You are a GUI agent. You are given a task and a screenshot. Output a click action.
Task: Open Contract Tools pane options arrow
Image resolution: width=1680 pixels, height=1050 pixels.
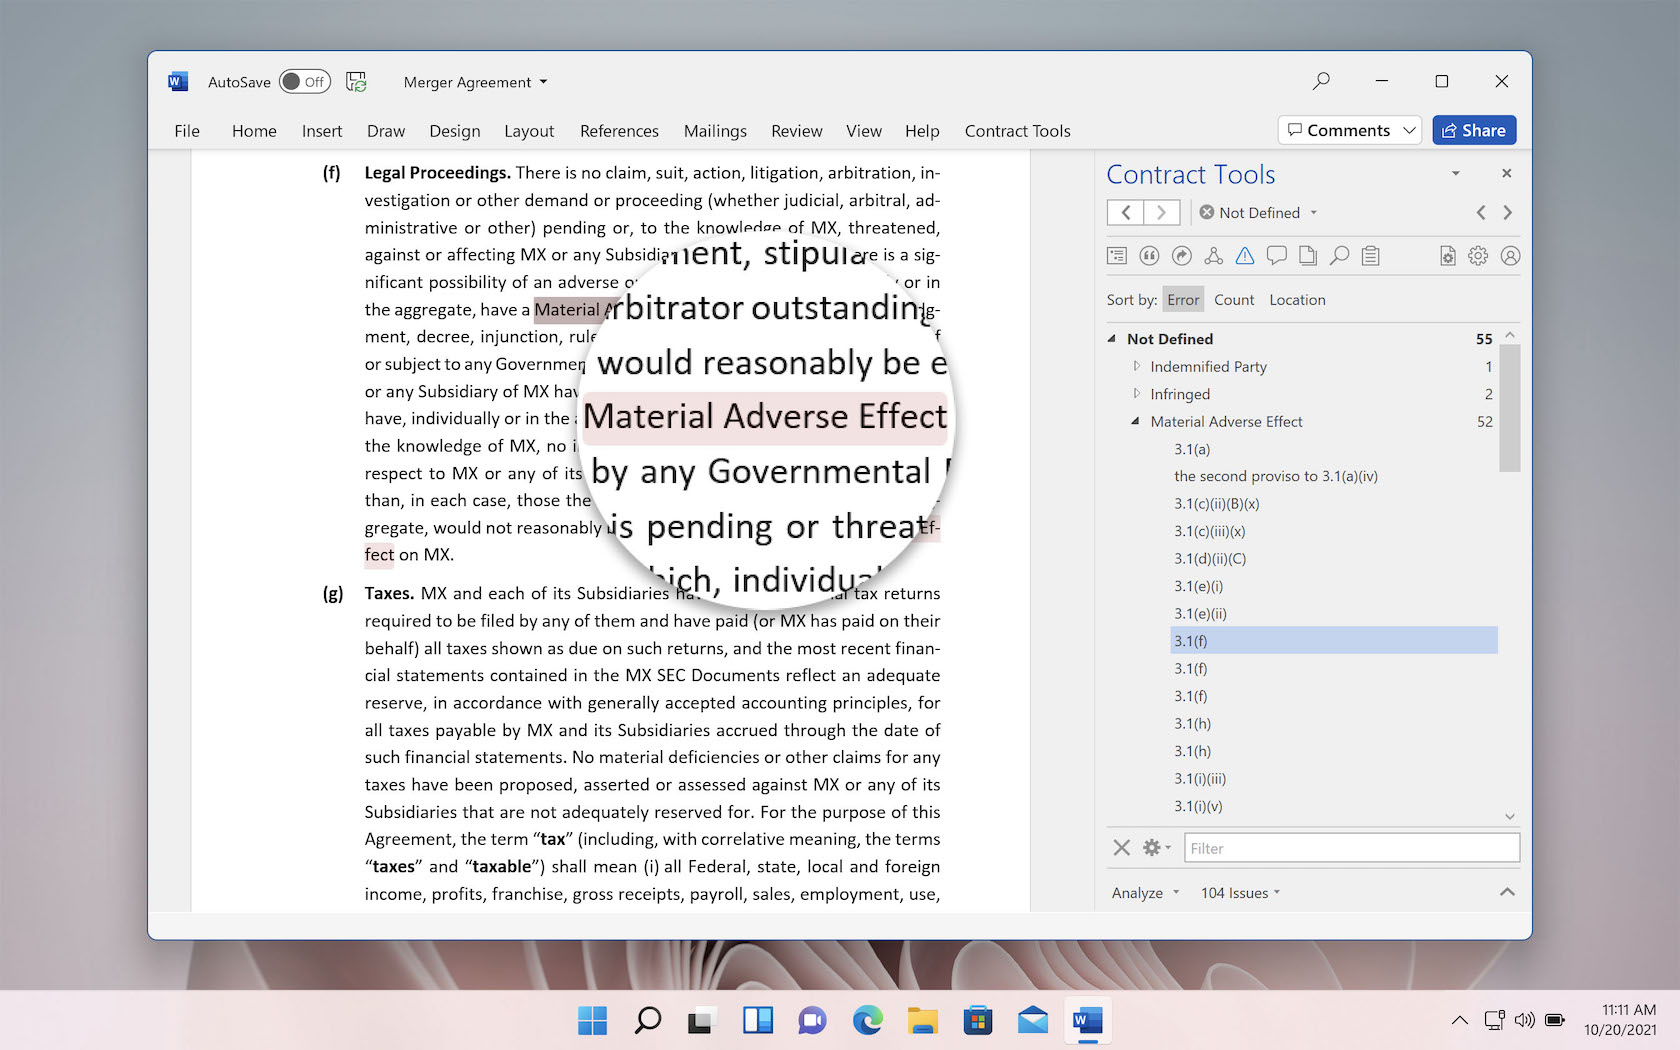click(x=1456, y=173)
